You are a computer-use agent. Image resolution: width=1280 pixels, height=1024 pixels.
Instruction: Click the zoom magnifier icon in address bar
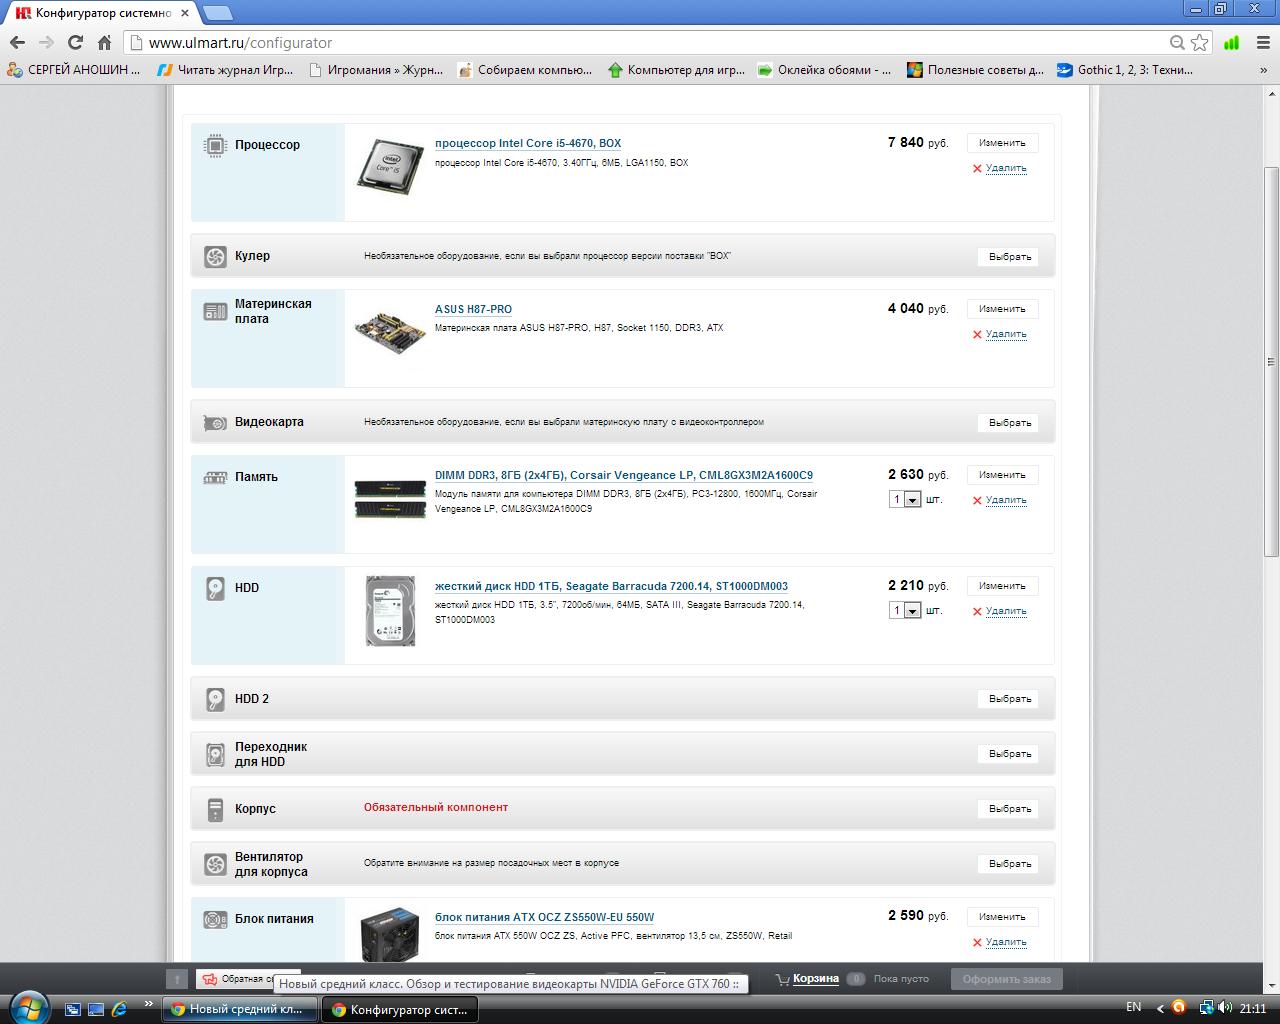point(1178,42)
